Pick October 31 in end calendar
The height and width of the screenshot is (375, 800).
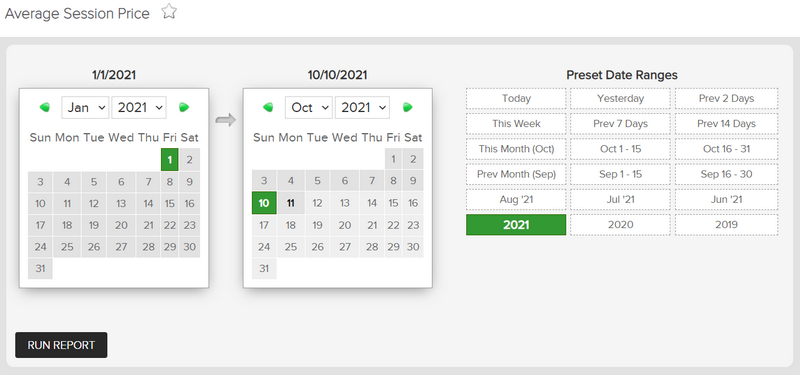point(264,268)
